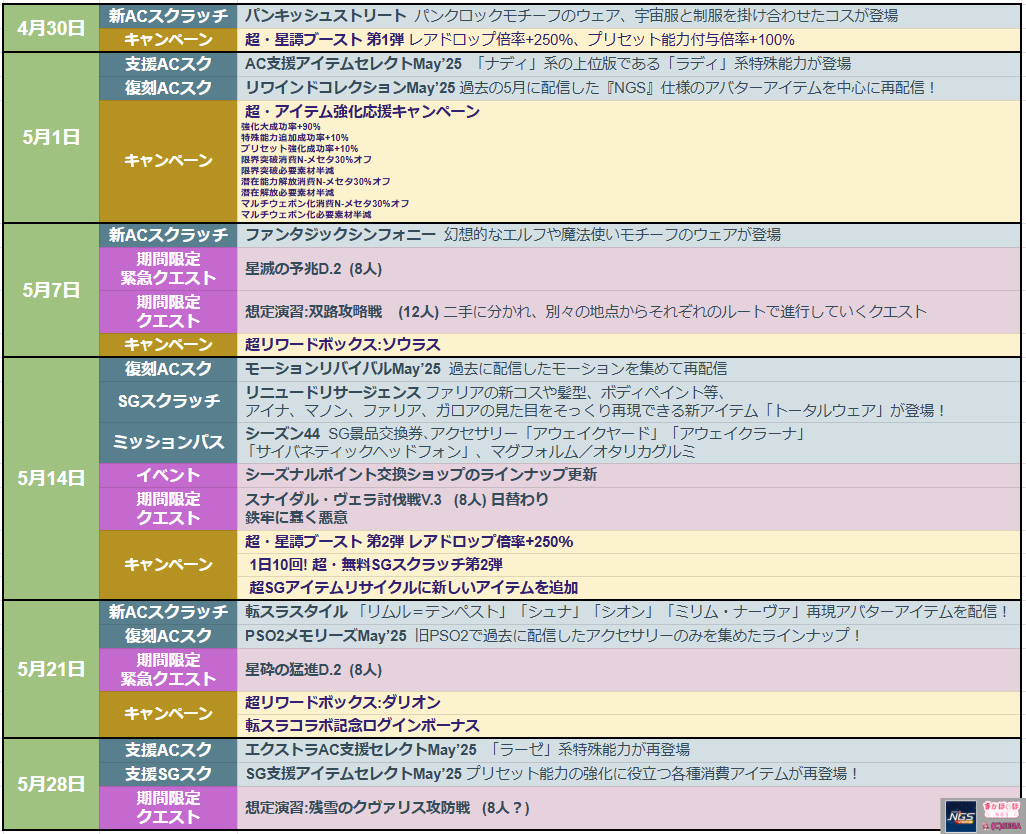Select the 支援SGスク category label

click(x=168, y=774)
